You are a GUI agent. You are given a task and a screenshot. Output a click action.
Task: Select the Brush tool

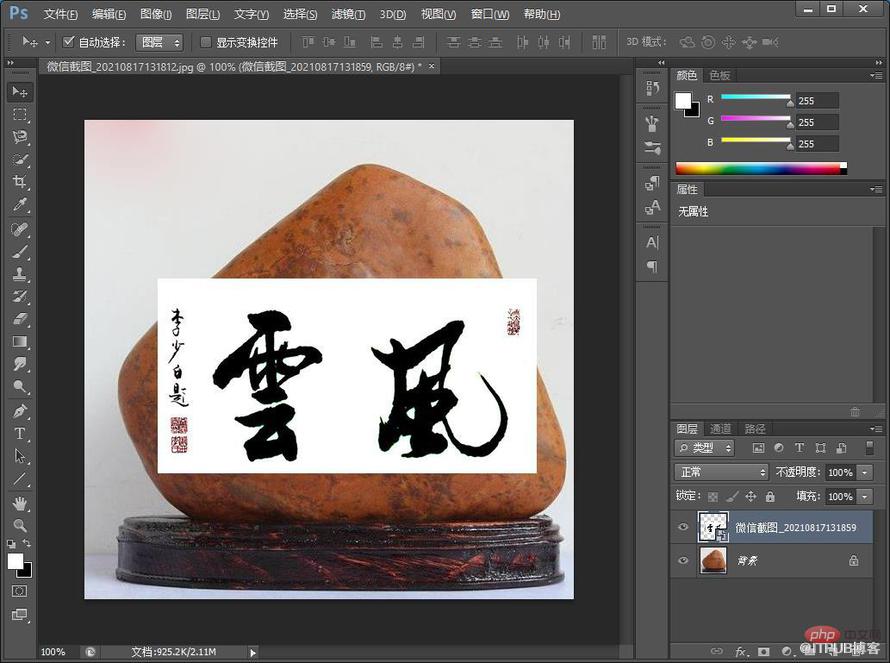point(20,252)
